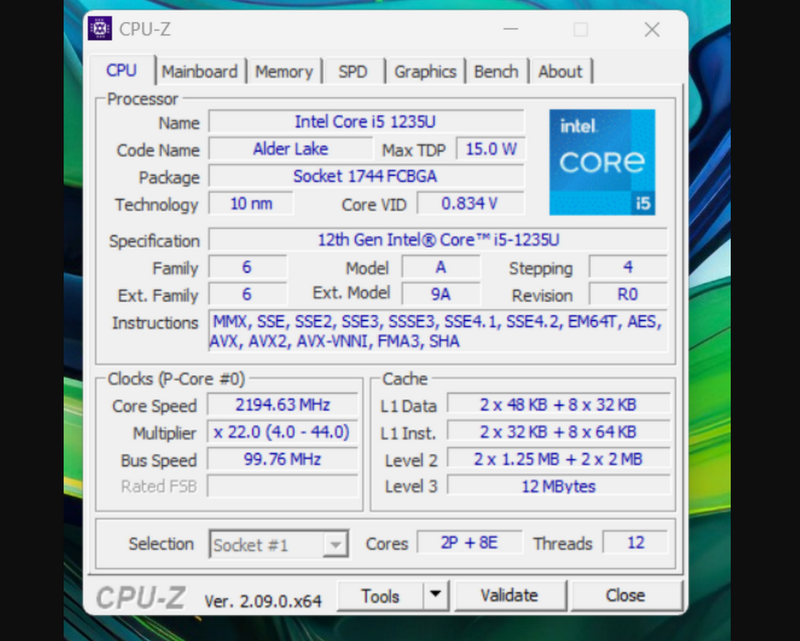Click the Package value Socket 1744 FCBGA

pyautogui.click(x=366, y=176)
